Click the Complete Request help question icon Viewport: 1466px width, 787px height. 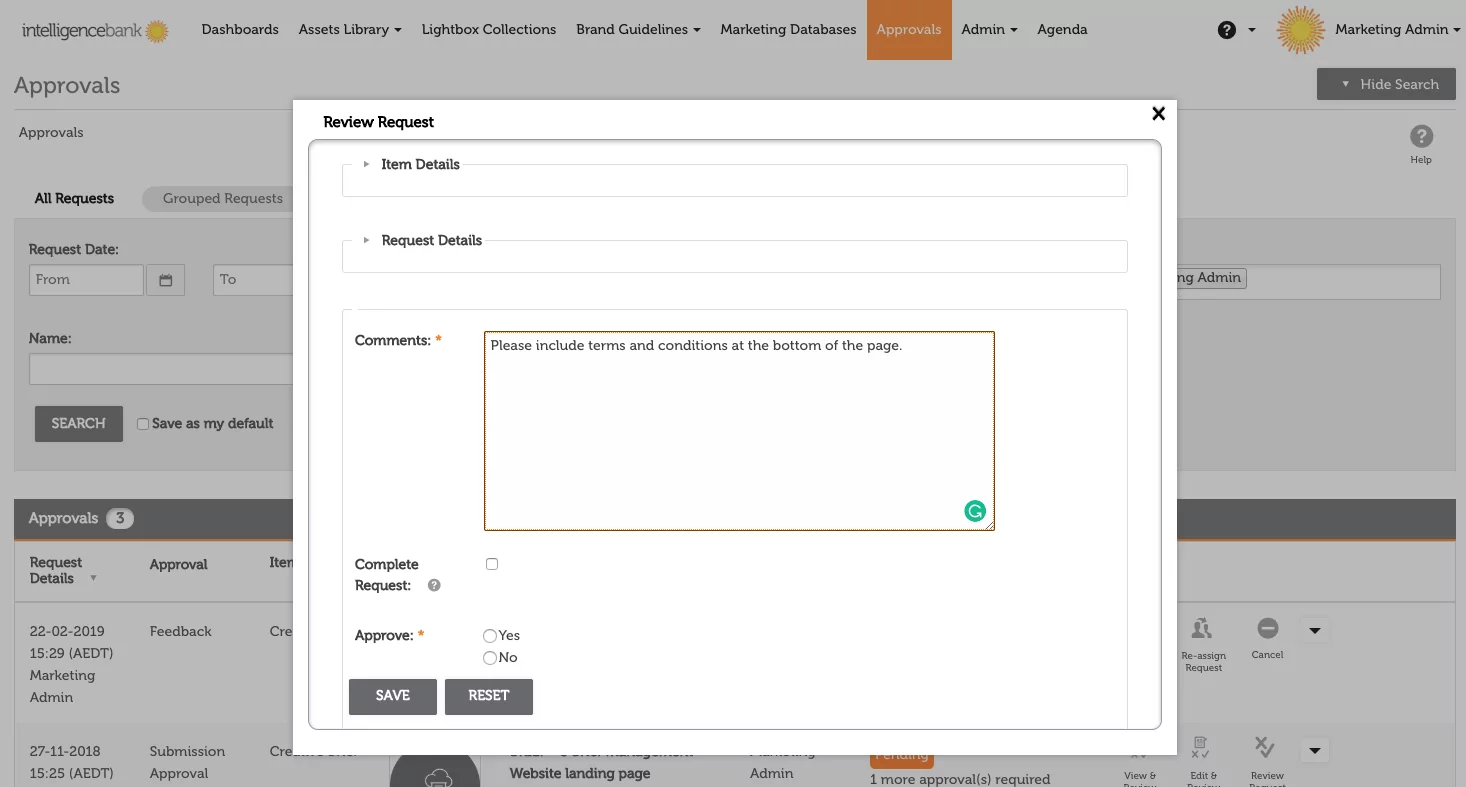pyautogui.click(x=434, y=586)
